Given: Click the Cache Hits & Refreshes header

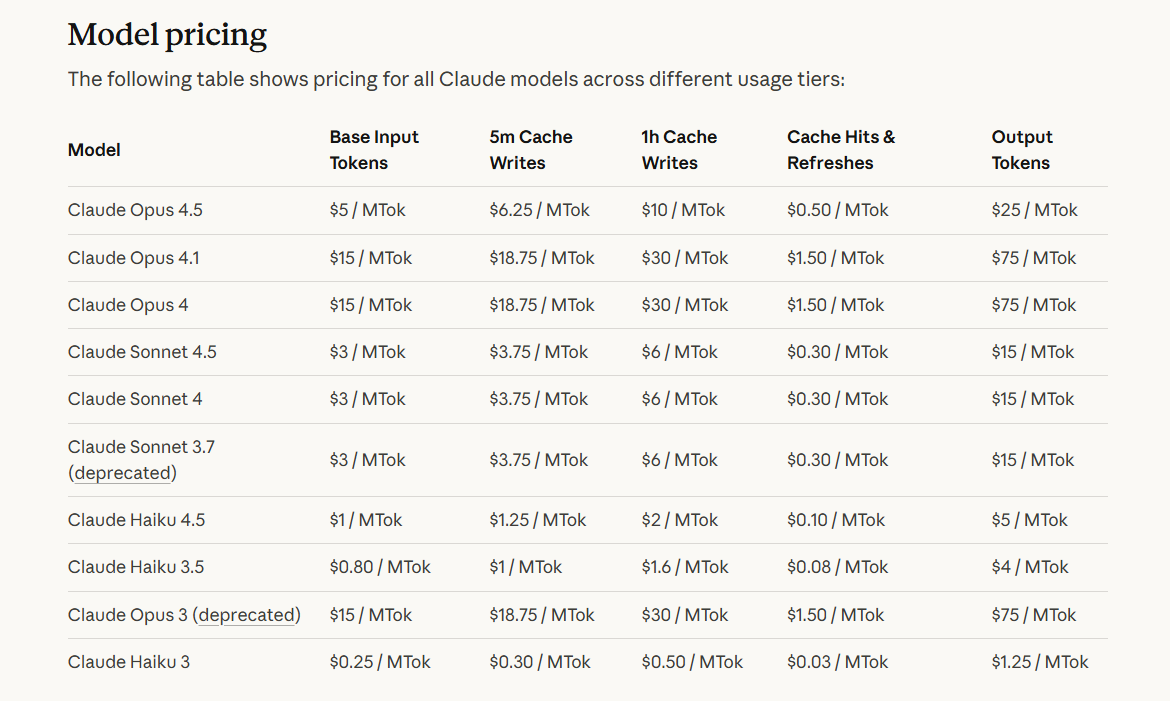Looking at the screenshot, I should point(841,150).
